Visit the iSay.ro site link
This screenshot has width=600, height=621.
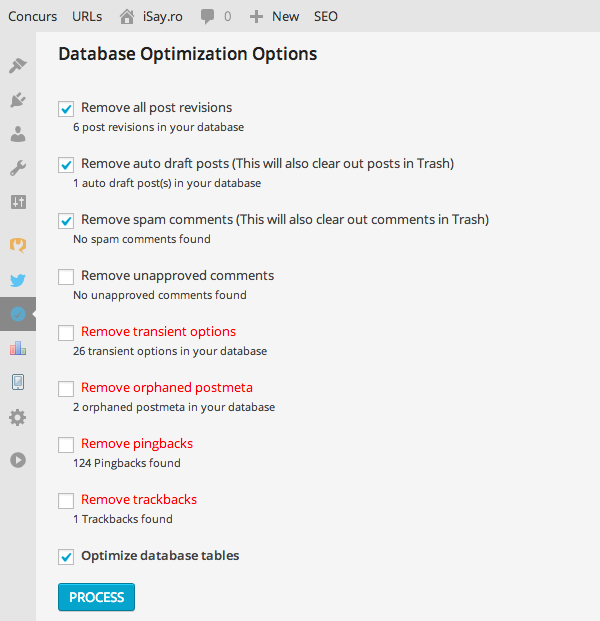coord(153,16)
